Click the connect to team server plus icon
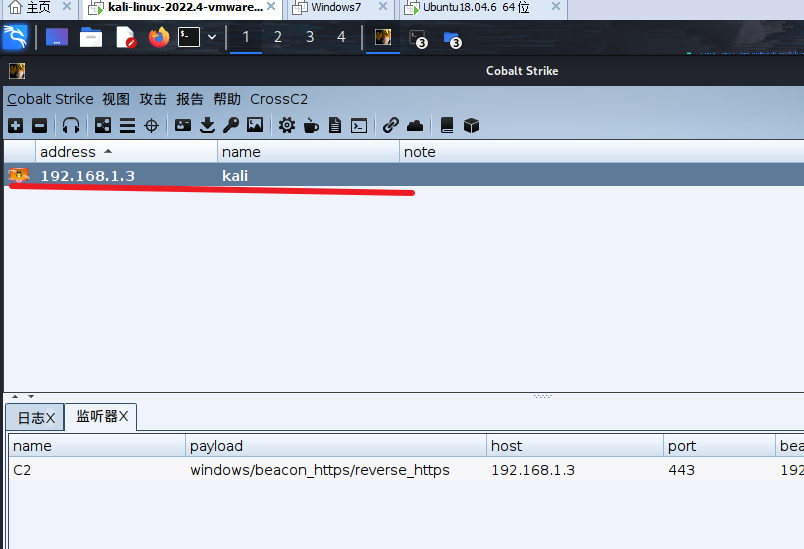The image size is (804, 549). [15, 126]
